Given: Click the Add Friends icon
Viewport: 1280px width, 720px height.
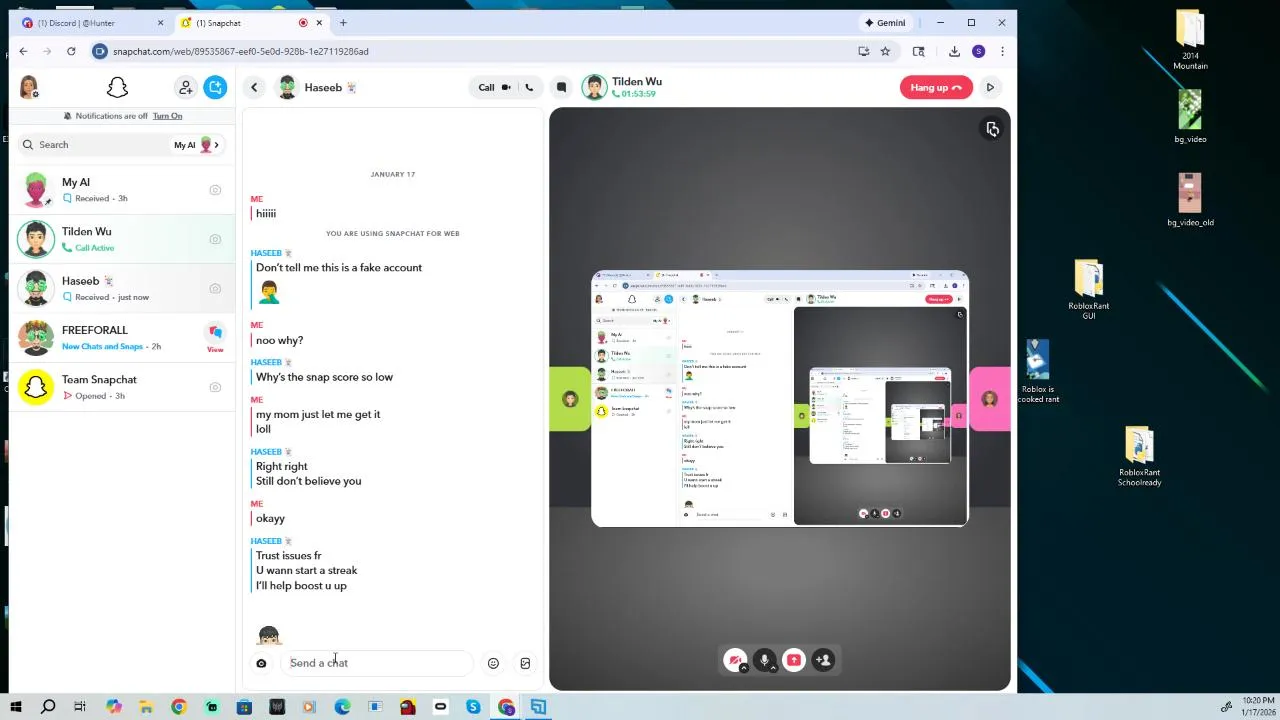Looking at the screenshot, I should pyautogui.click(x=185, y=88).
